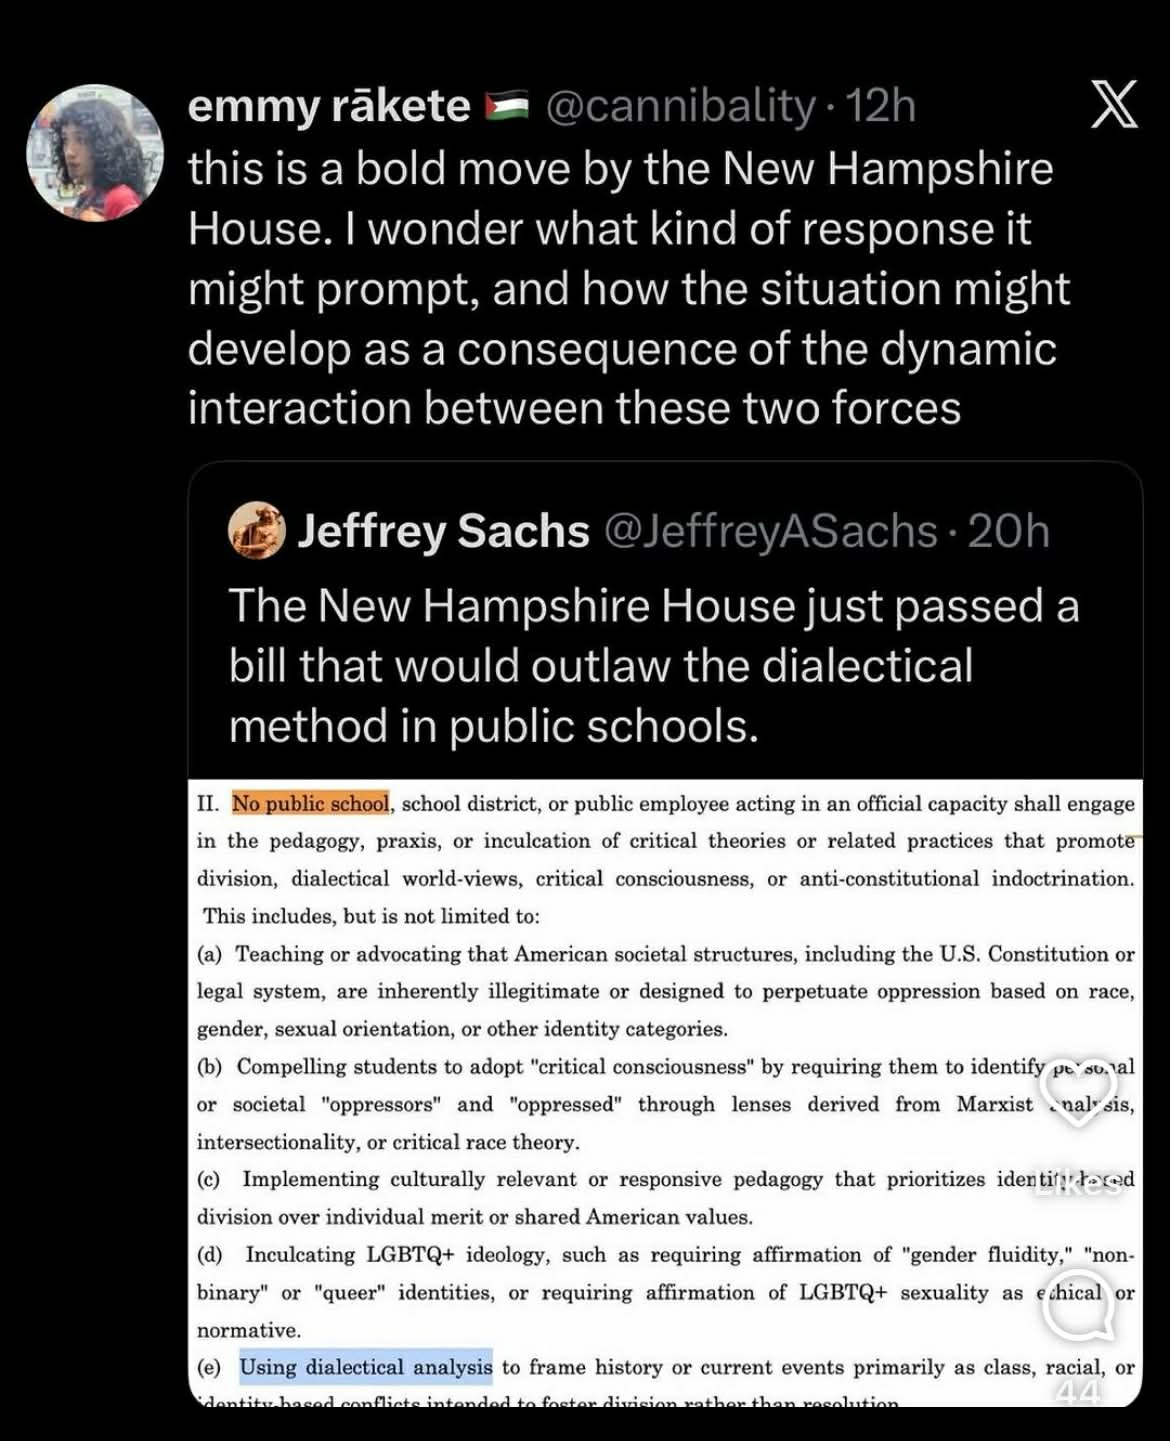Click the X logo icon
This screenshot has height=1441, width=1170.
[x=1113, y=105]
